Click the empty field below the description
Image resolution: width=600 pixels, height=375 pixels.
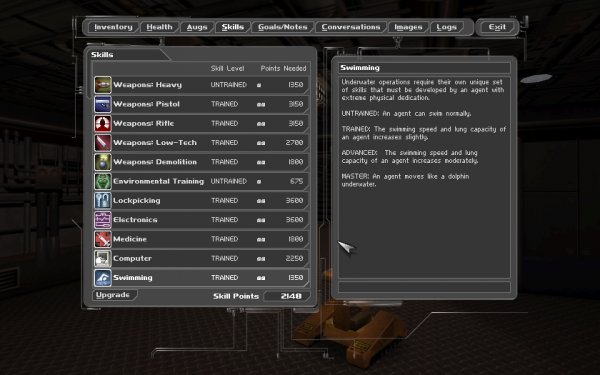(x=424, y=287)
